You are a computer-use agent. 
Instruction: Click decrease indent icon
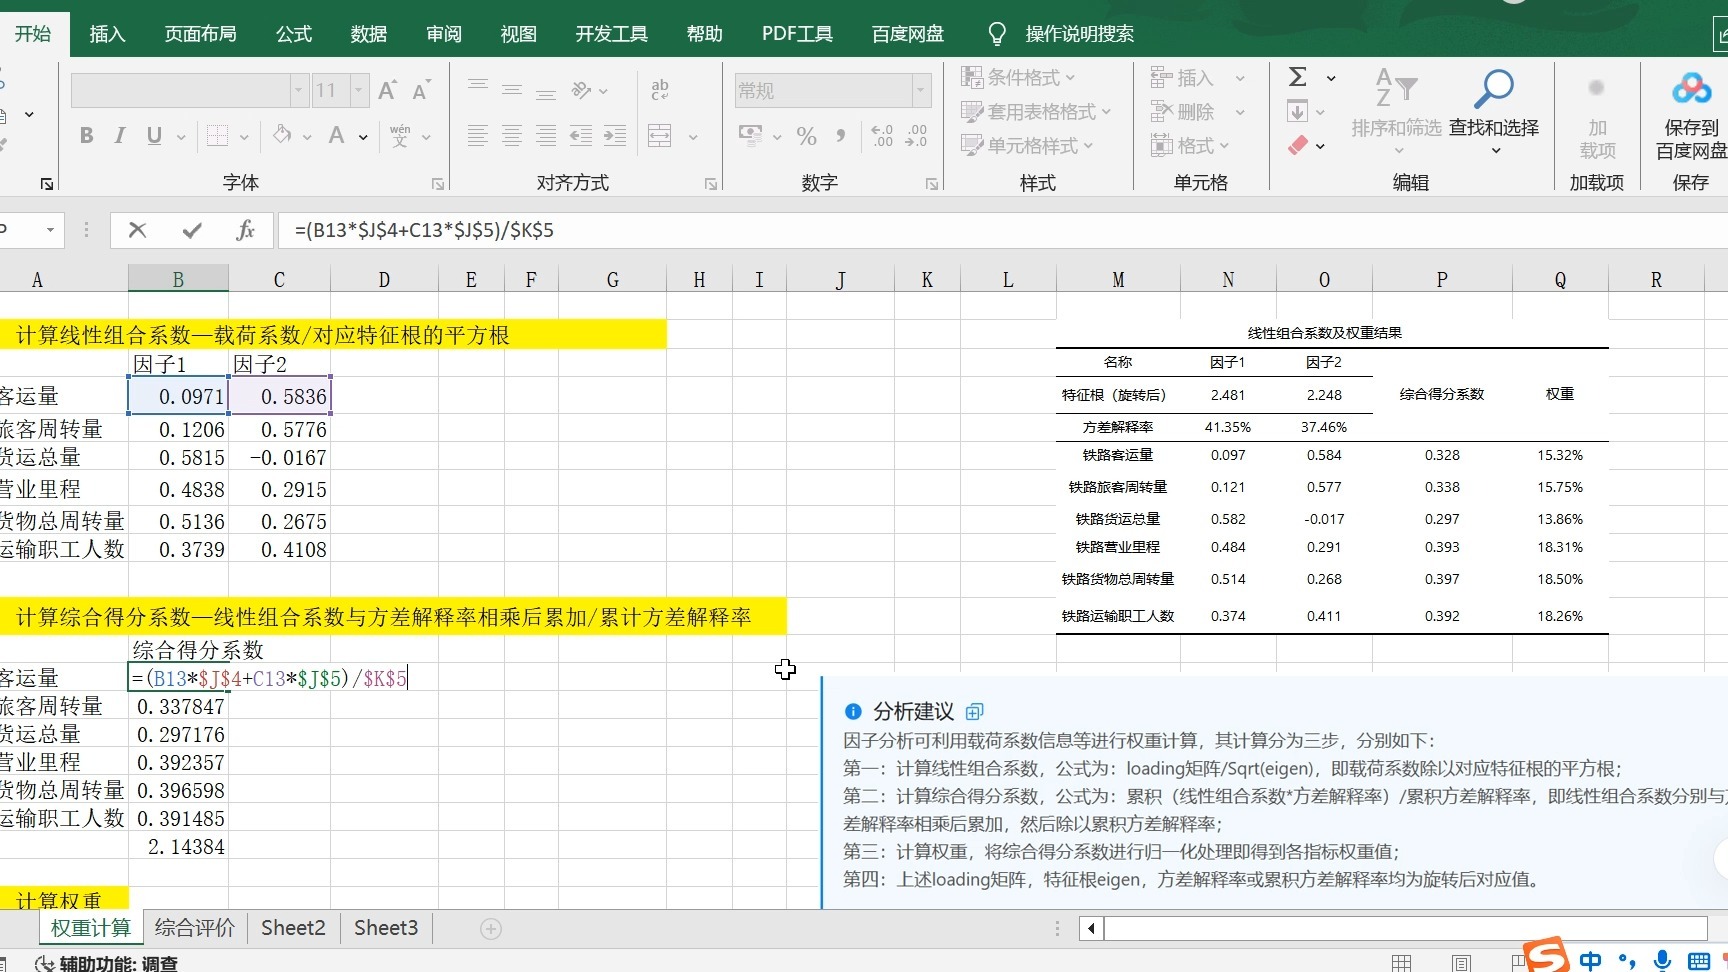(x=581, y=136)
